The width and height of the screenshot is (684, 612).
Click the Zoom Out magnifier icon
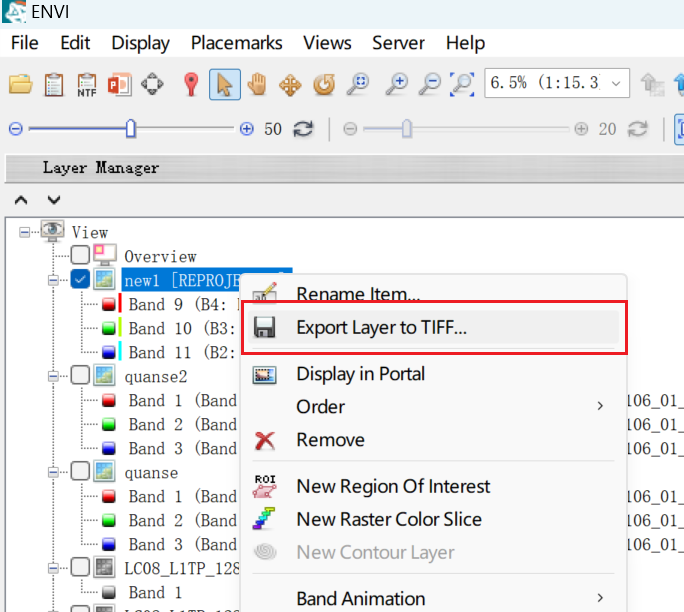[x=430, y=84]
